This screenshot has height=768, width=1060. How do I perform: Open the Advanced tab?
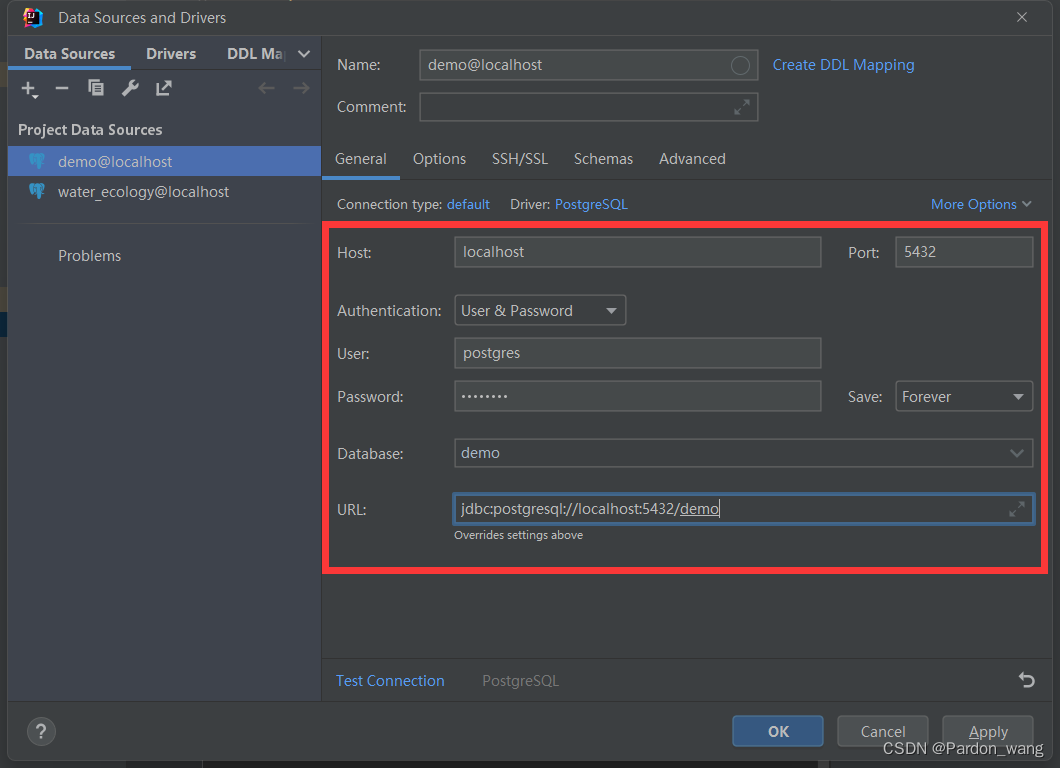tap(692, 159)
